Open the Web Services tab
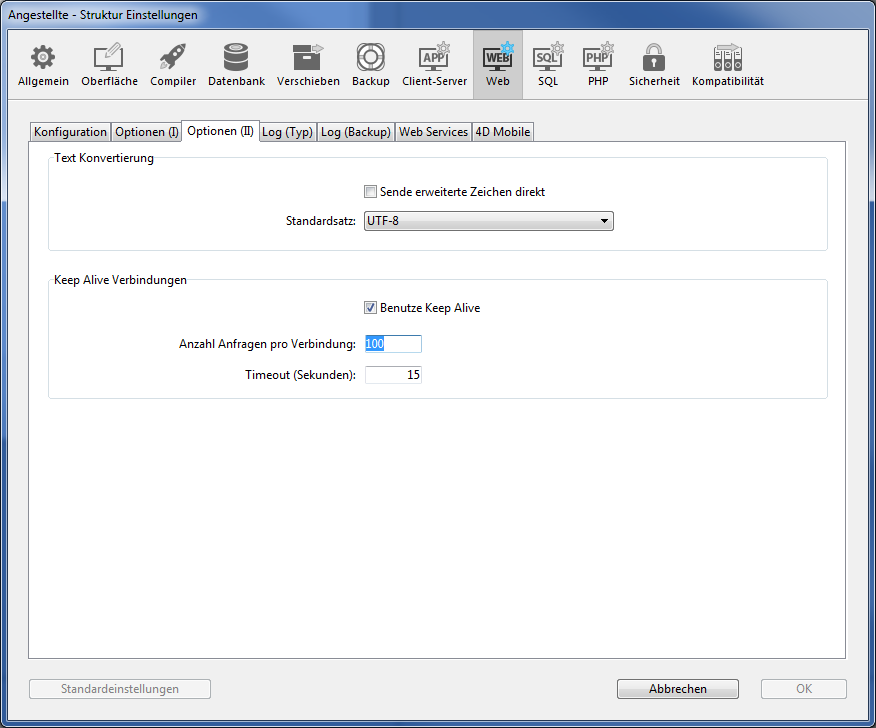Image resolution: width=876 pixels, height=728 pixels. pyautogui.click(x=433, y=132)
